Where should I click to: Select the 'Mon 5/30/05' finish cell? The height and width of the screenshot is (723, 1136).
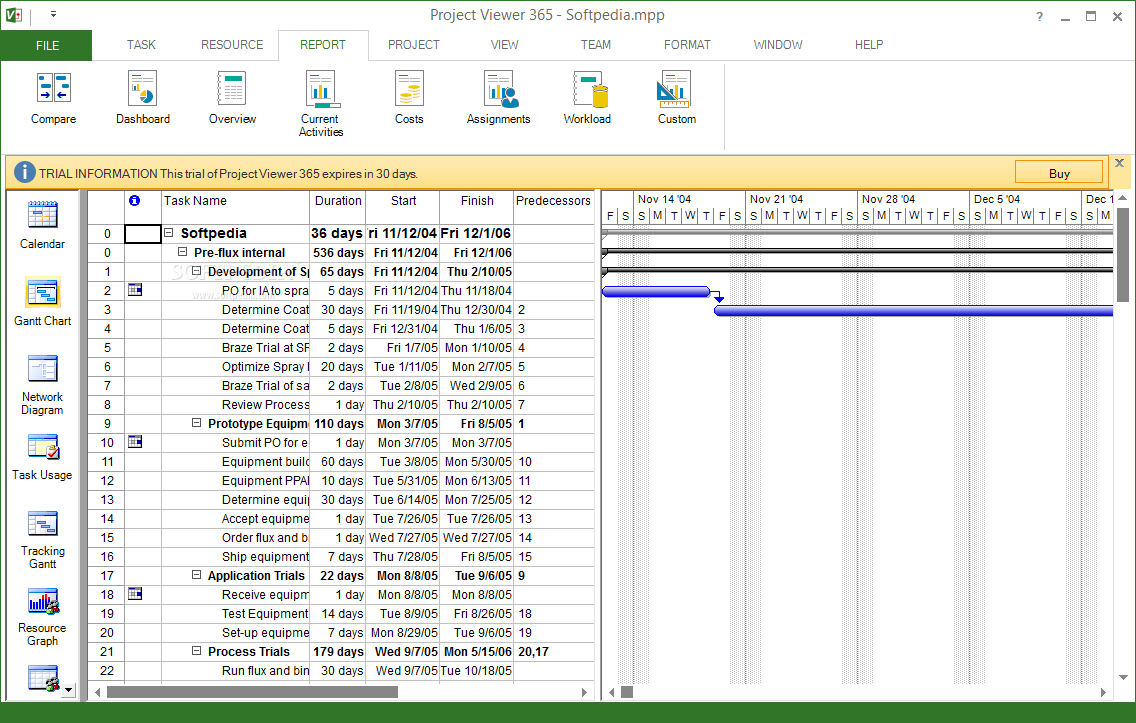(477, 461)
